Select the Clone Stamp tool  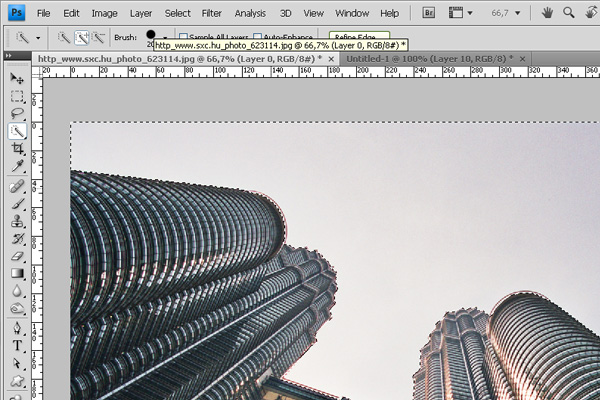pos(17,221)
